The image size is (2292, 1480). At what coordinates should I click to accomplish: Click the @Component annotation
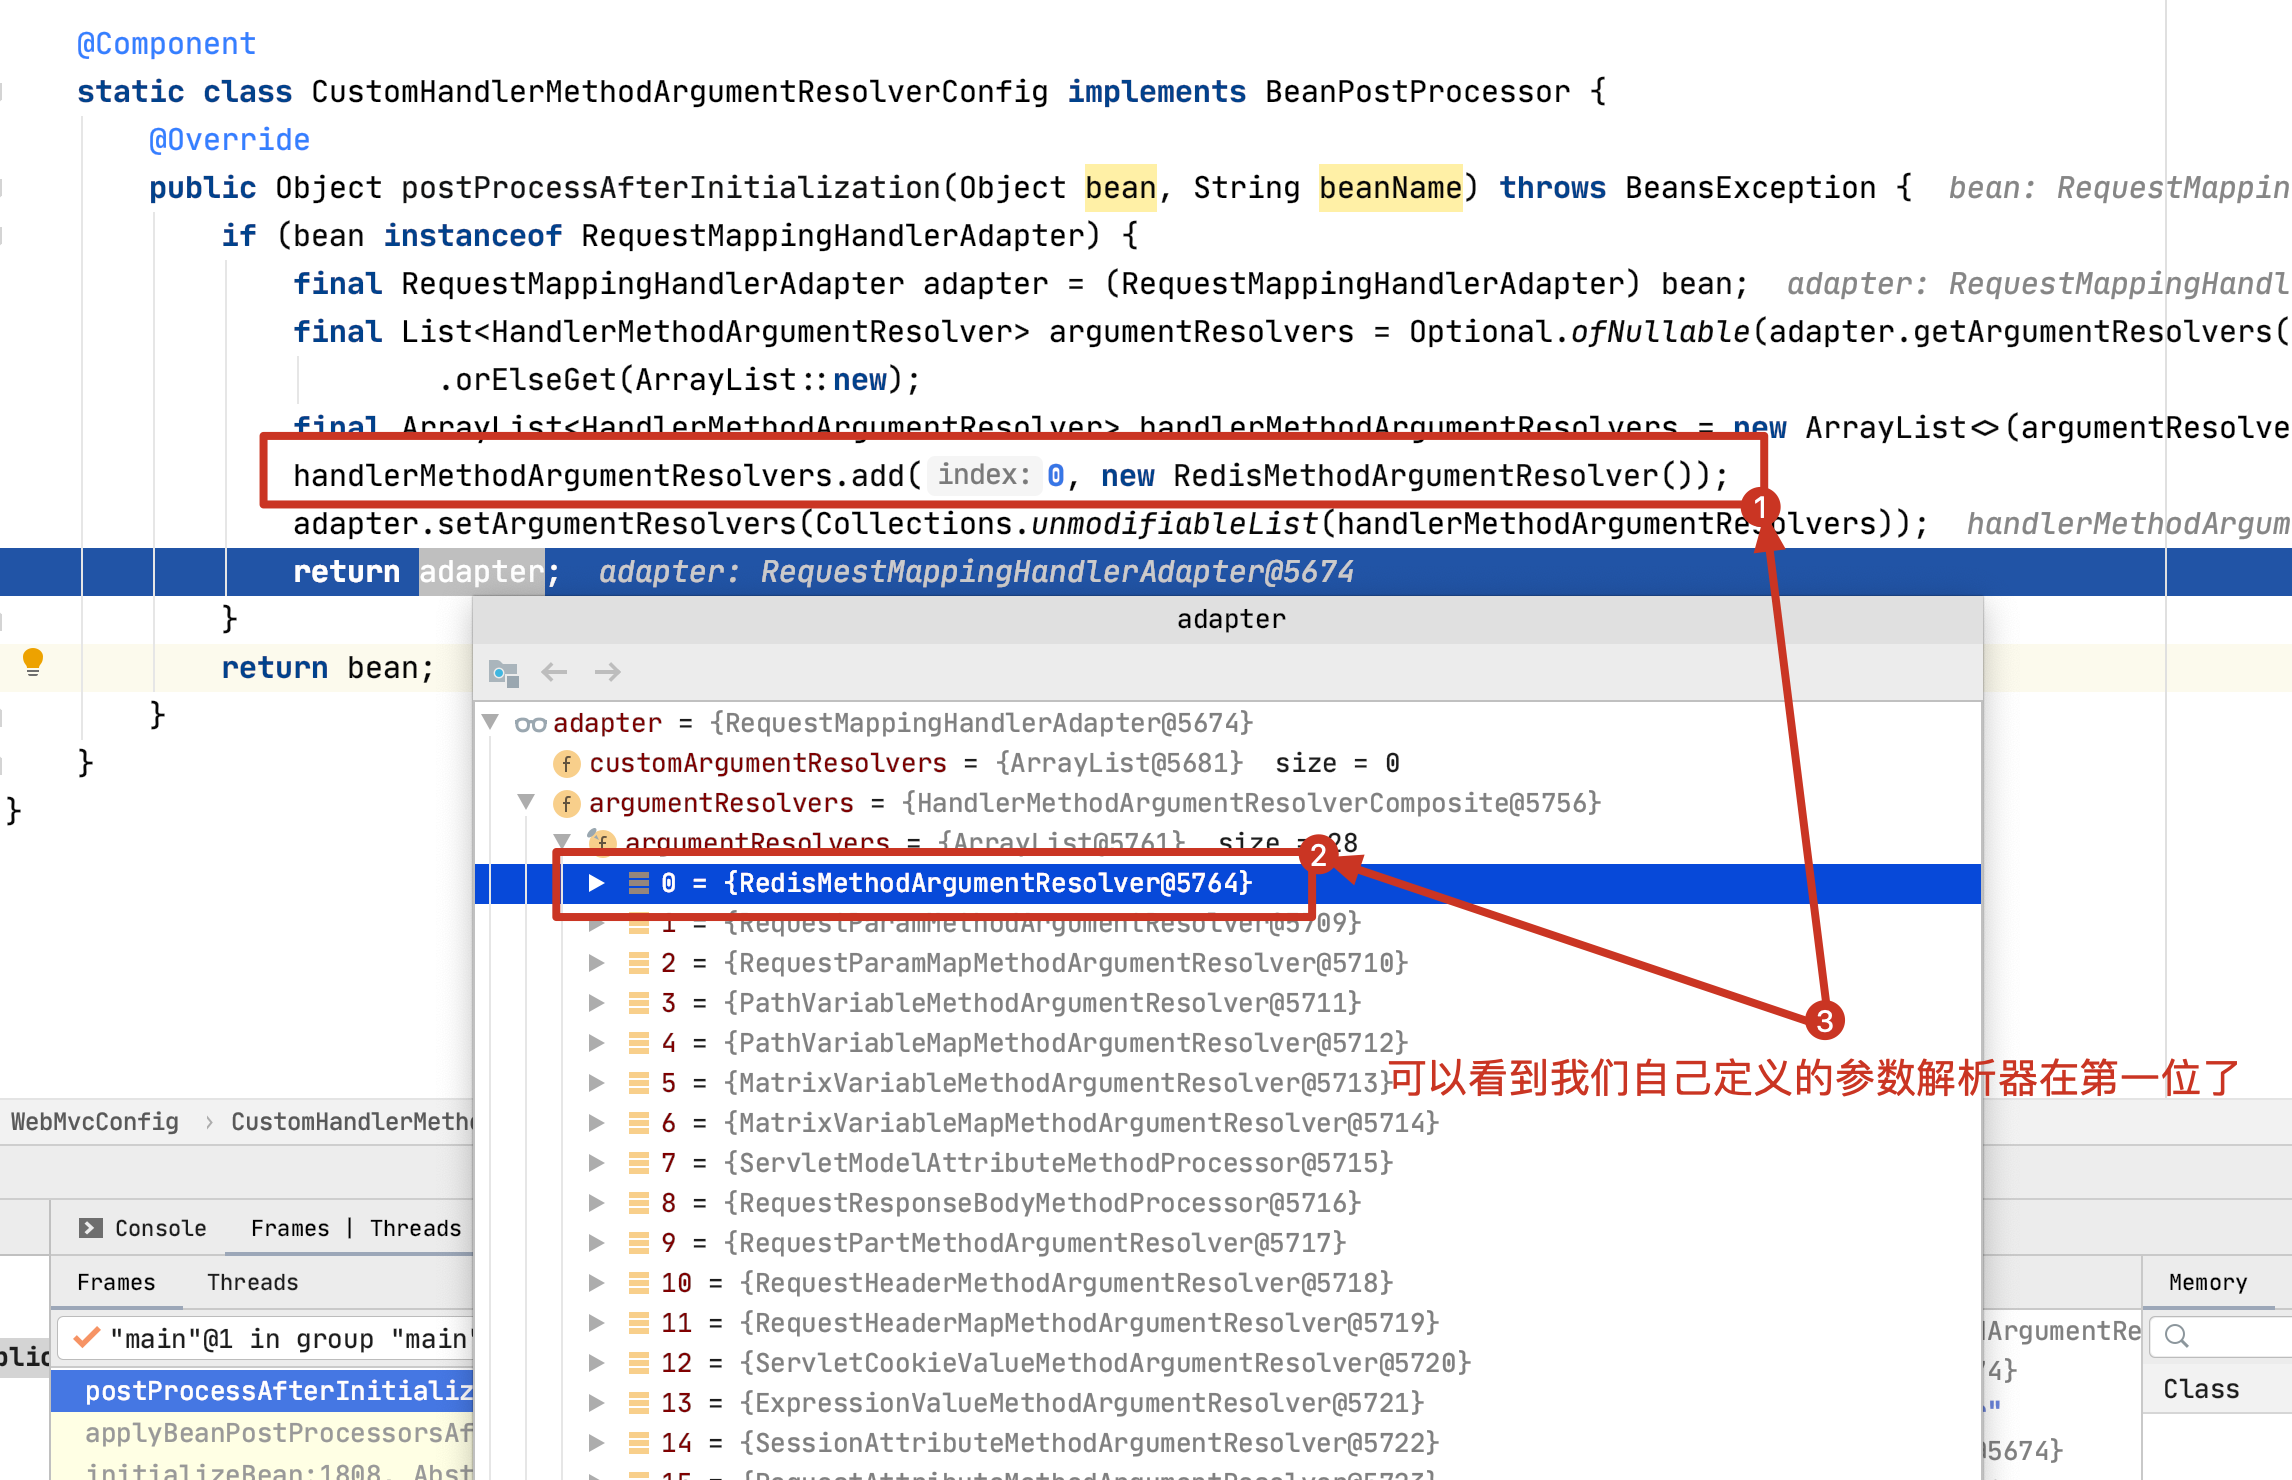166,44
